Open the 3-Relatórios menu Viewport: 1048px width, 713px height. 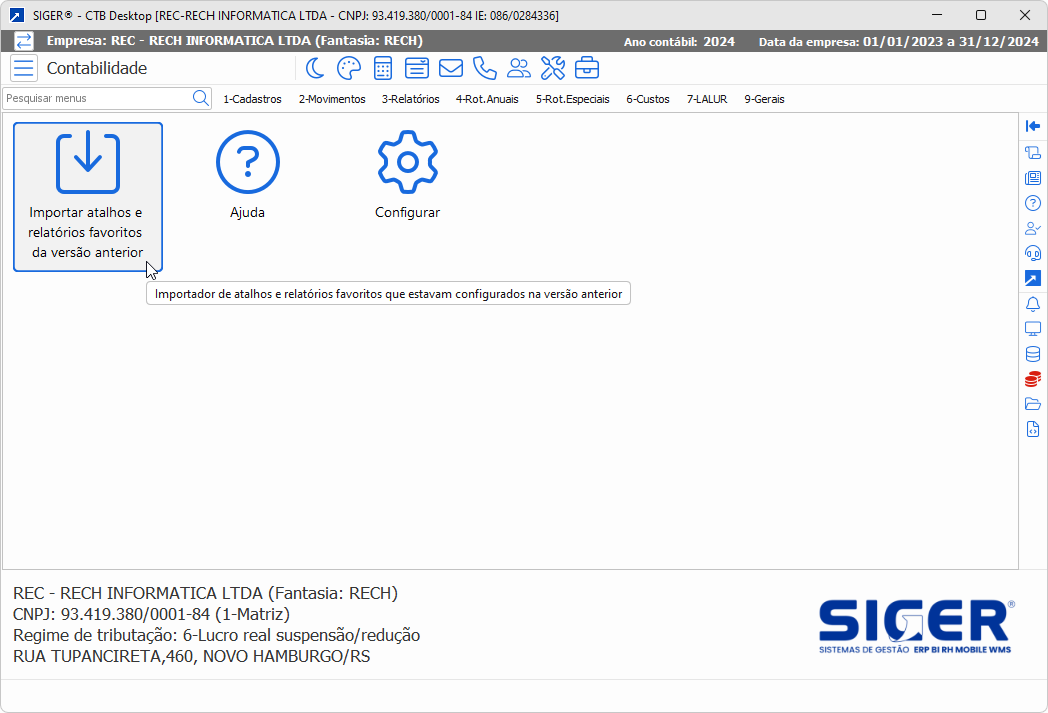pos(410,99)
